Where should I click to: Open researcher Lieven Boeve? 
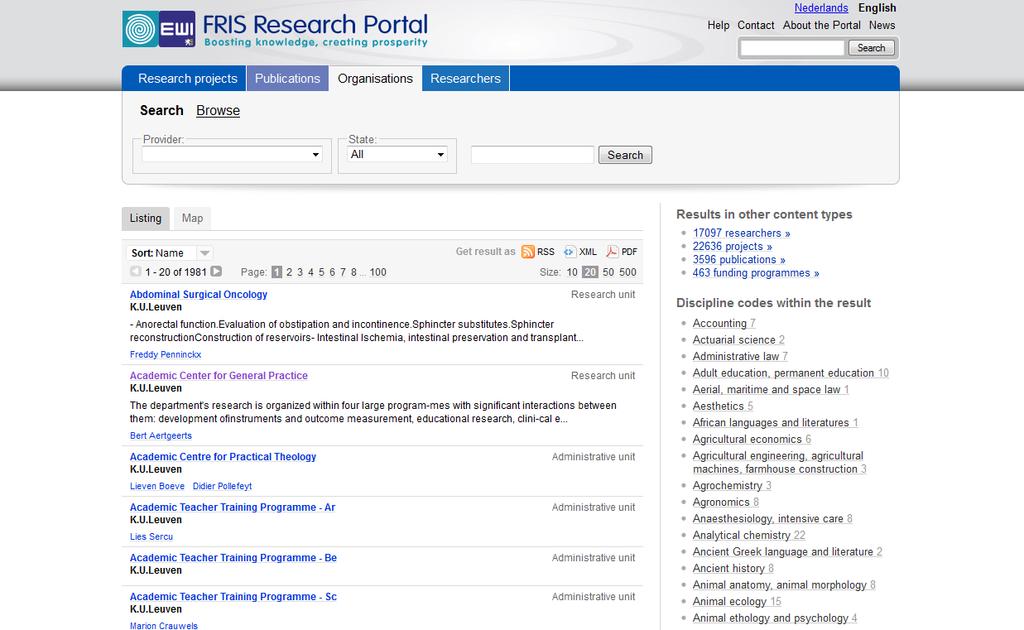157,486
